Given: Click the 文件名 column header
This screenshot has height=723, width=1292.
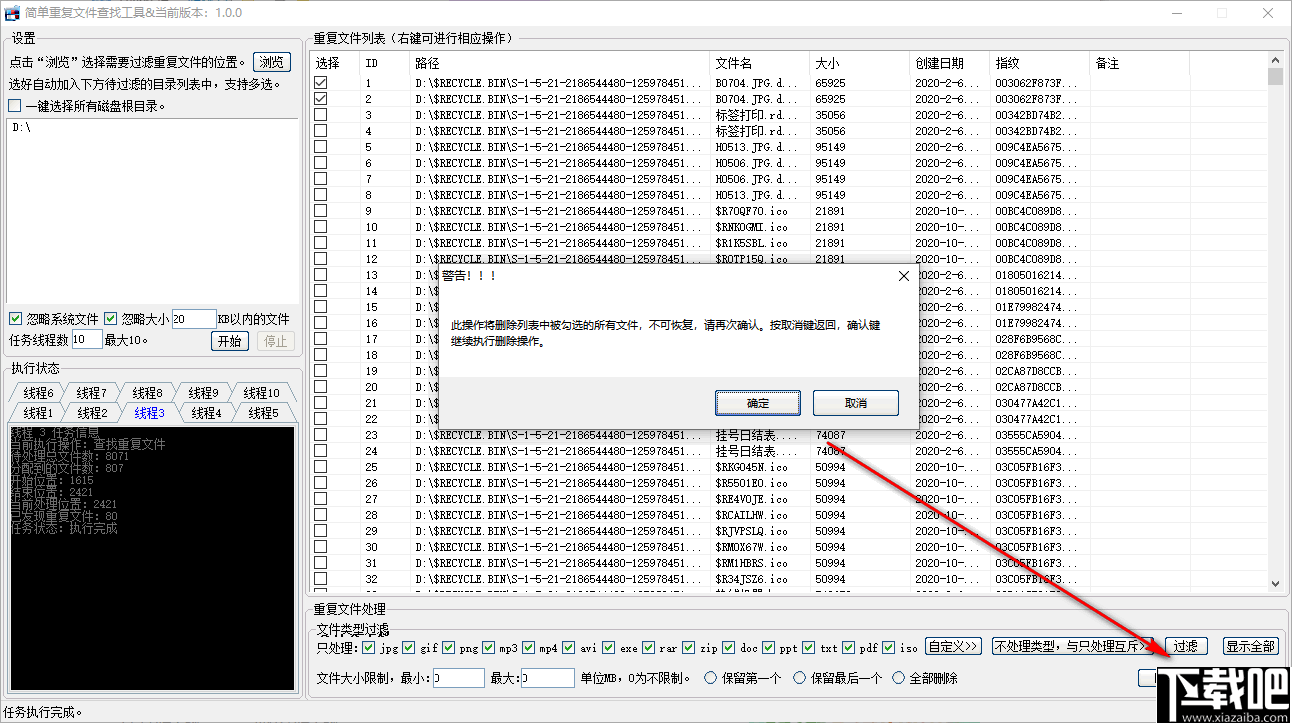Looking at the screenshot, I should point(760,63).
